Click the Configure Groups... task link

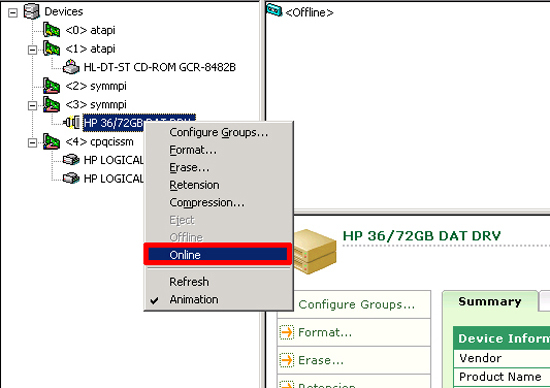(x=356, y=304)
